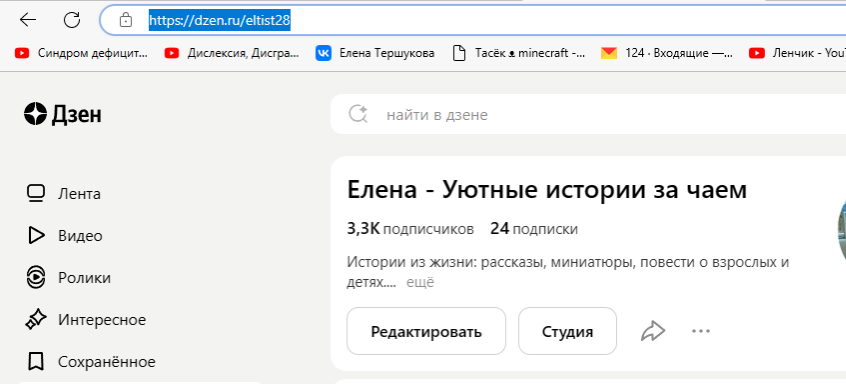The image size is (846, 384).
Task: Open Лента in the sidebar
Action: 64,194
